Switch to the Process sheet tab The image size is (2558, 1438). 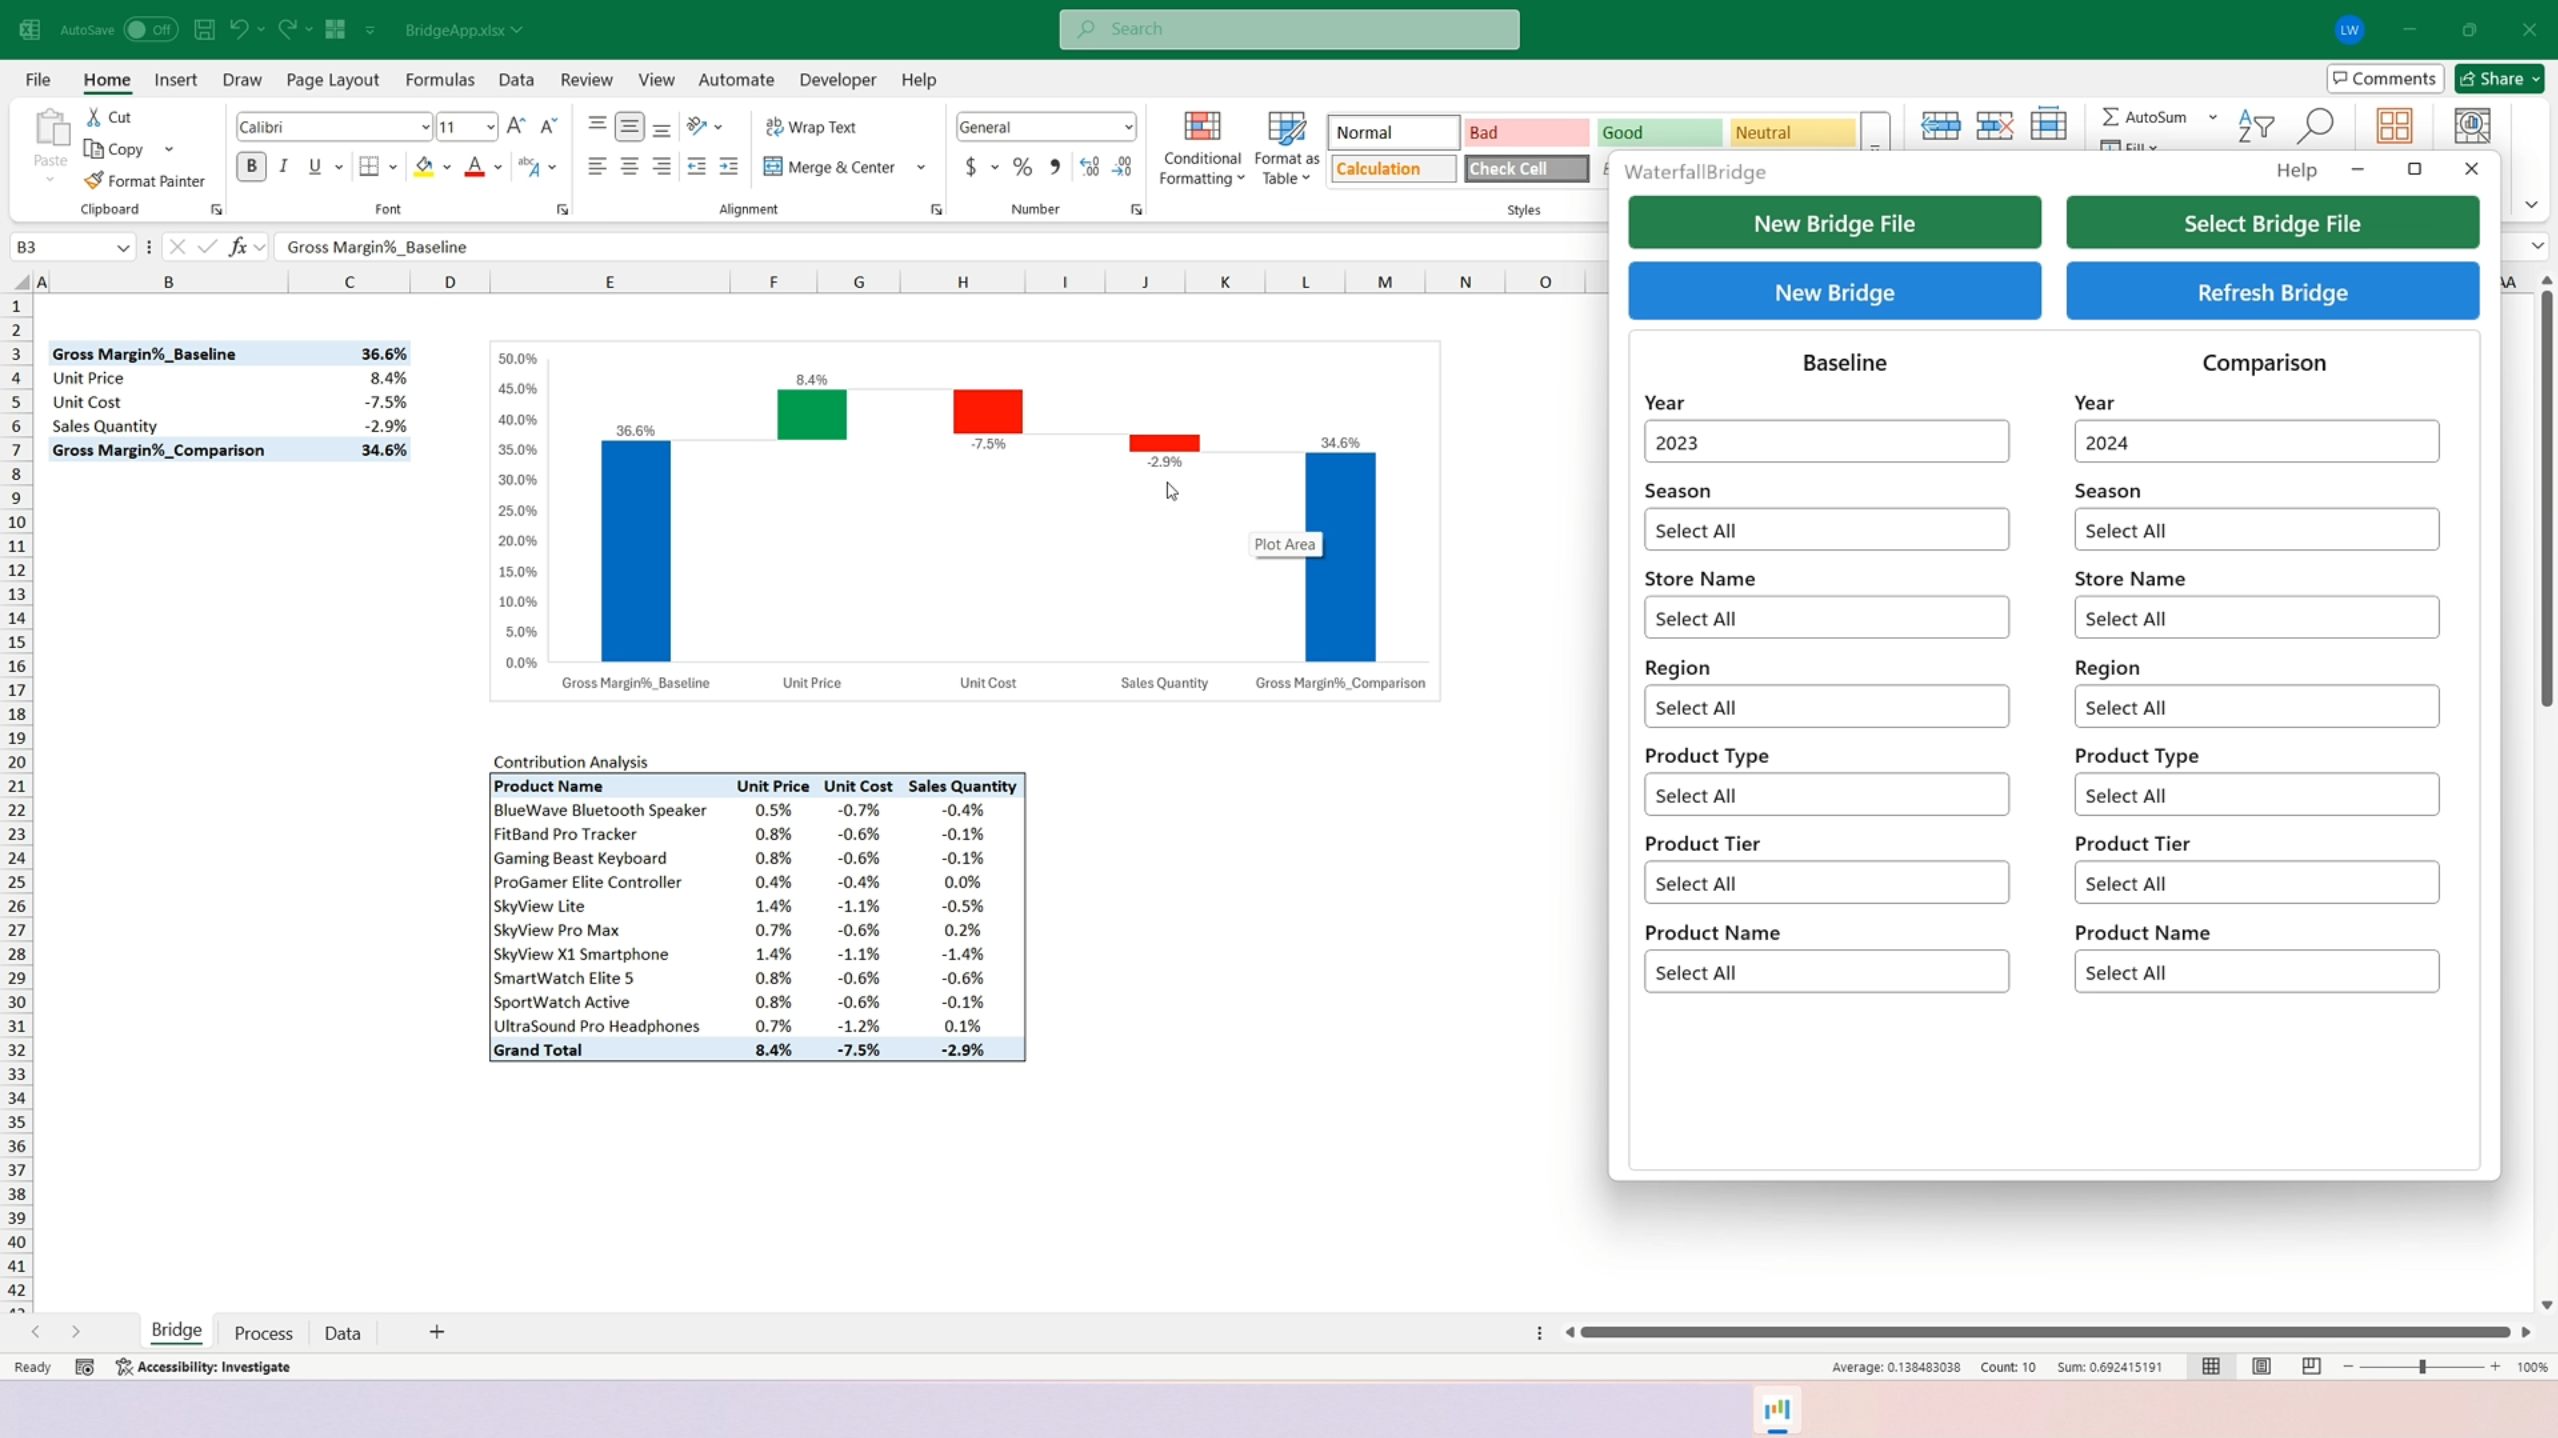(x=263, y=1332)
